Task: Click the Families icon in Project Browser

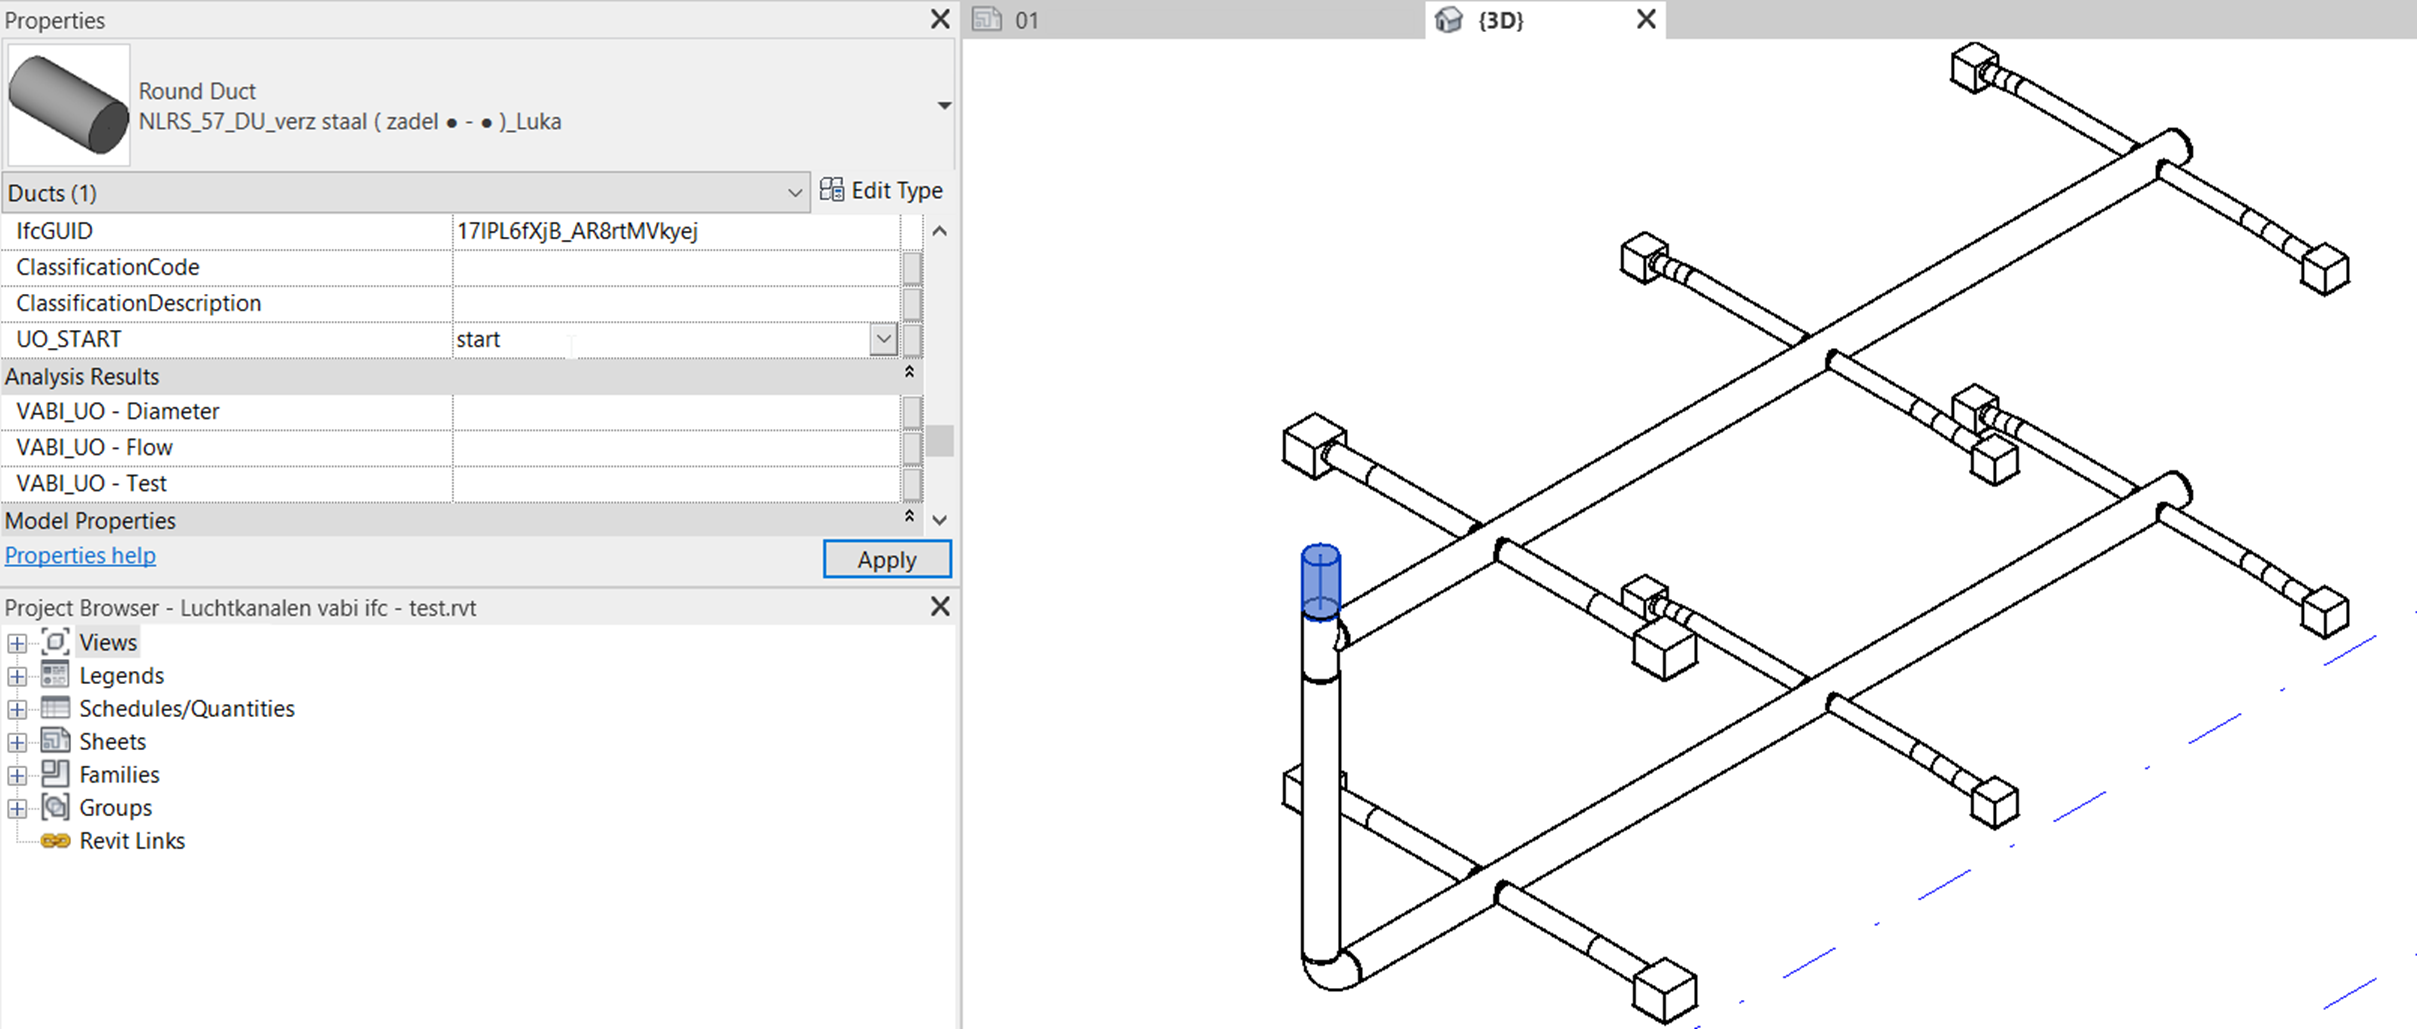Action: click(56, 774)
